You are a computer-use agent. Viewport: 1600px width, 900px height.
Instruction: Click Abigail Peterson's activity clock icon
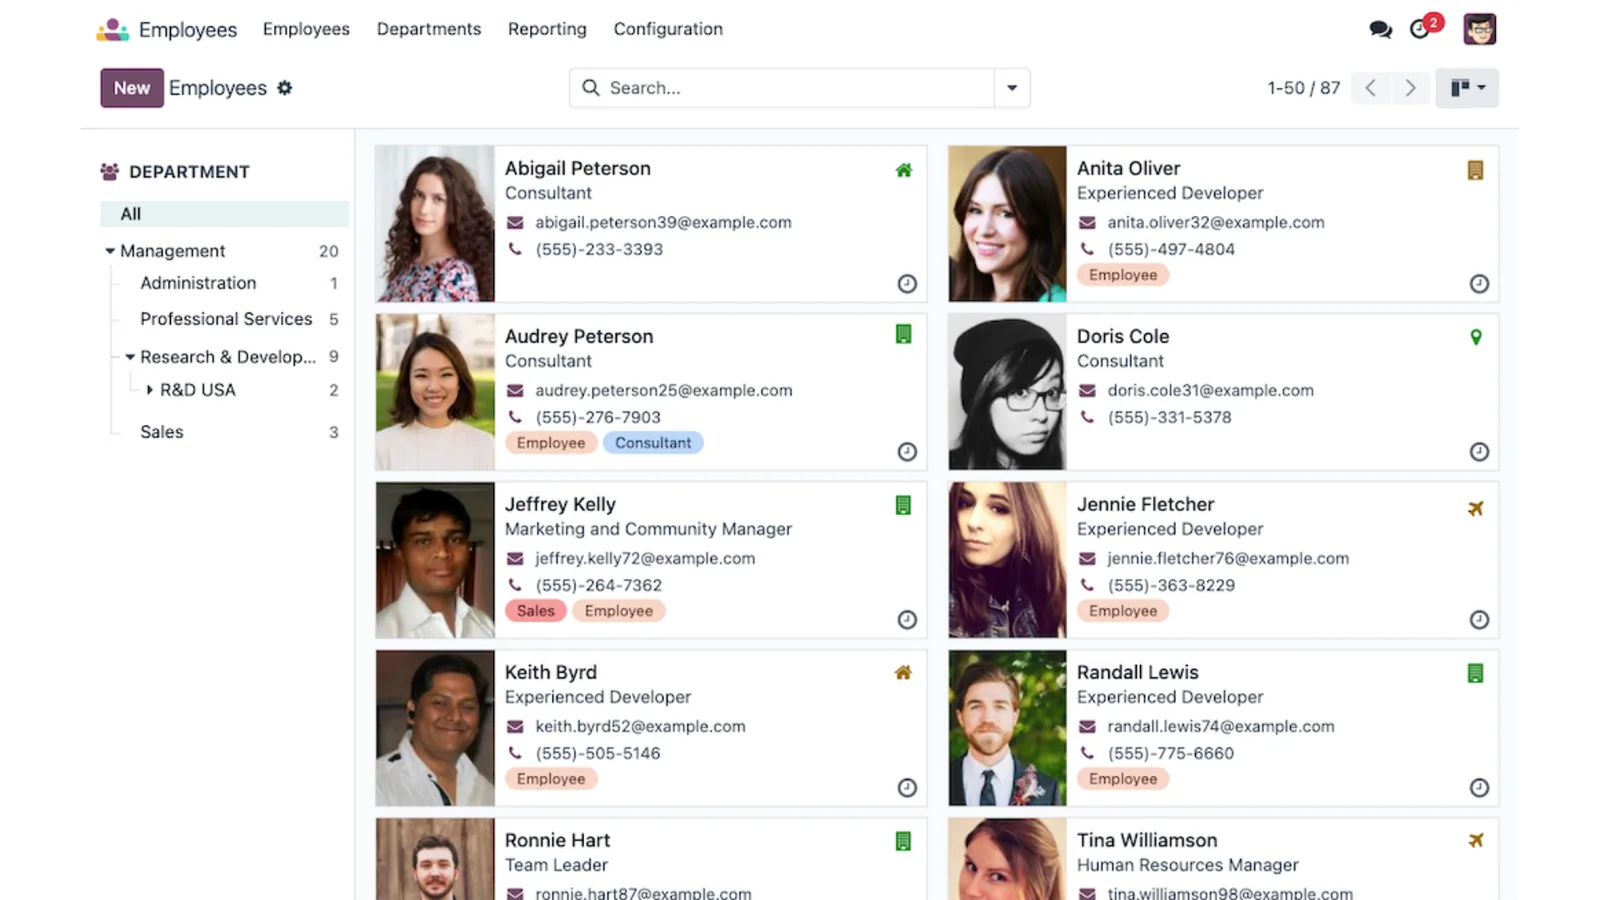[907, 284]
